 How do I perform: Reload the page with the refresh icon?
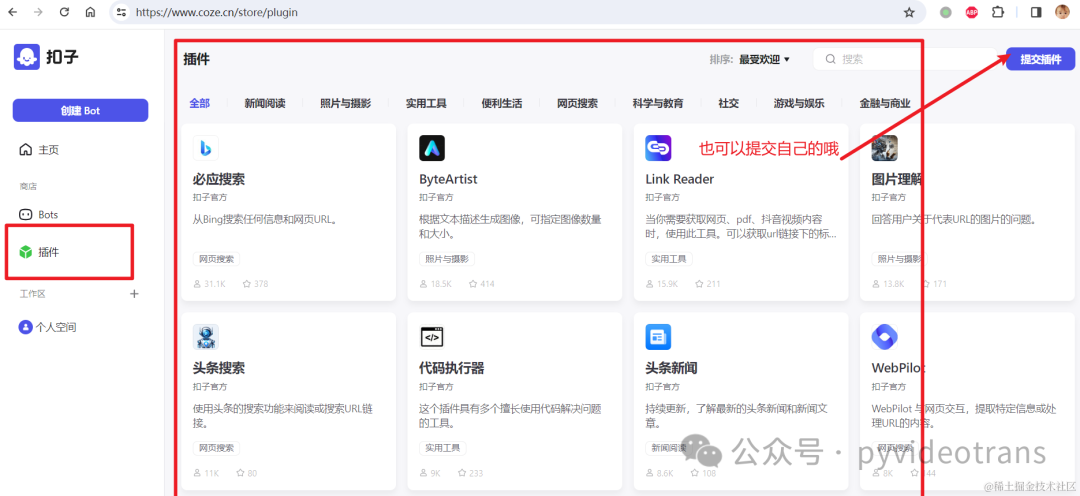point(65,12)
